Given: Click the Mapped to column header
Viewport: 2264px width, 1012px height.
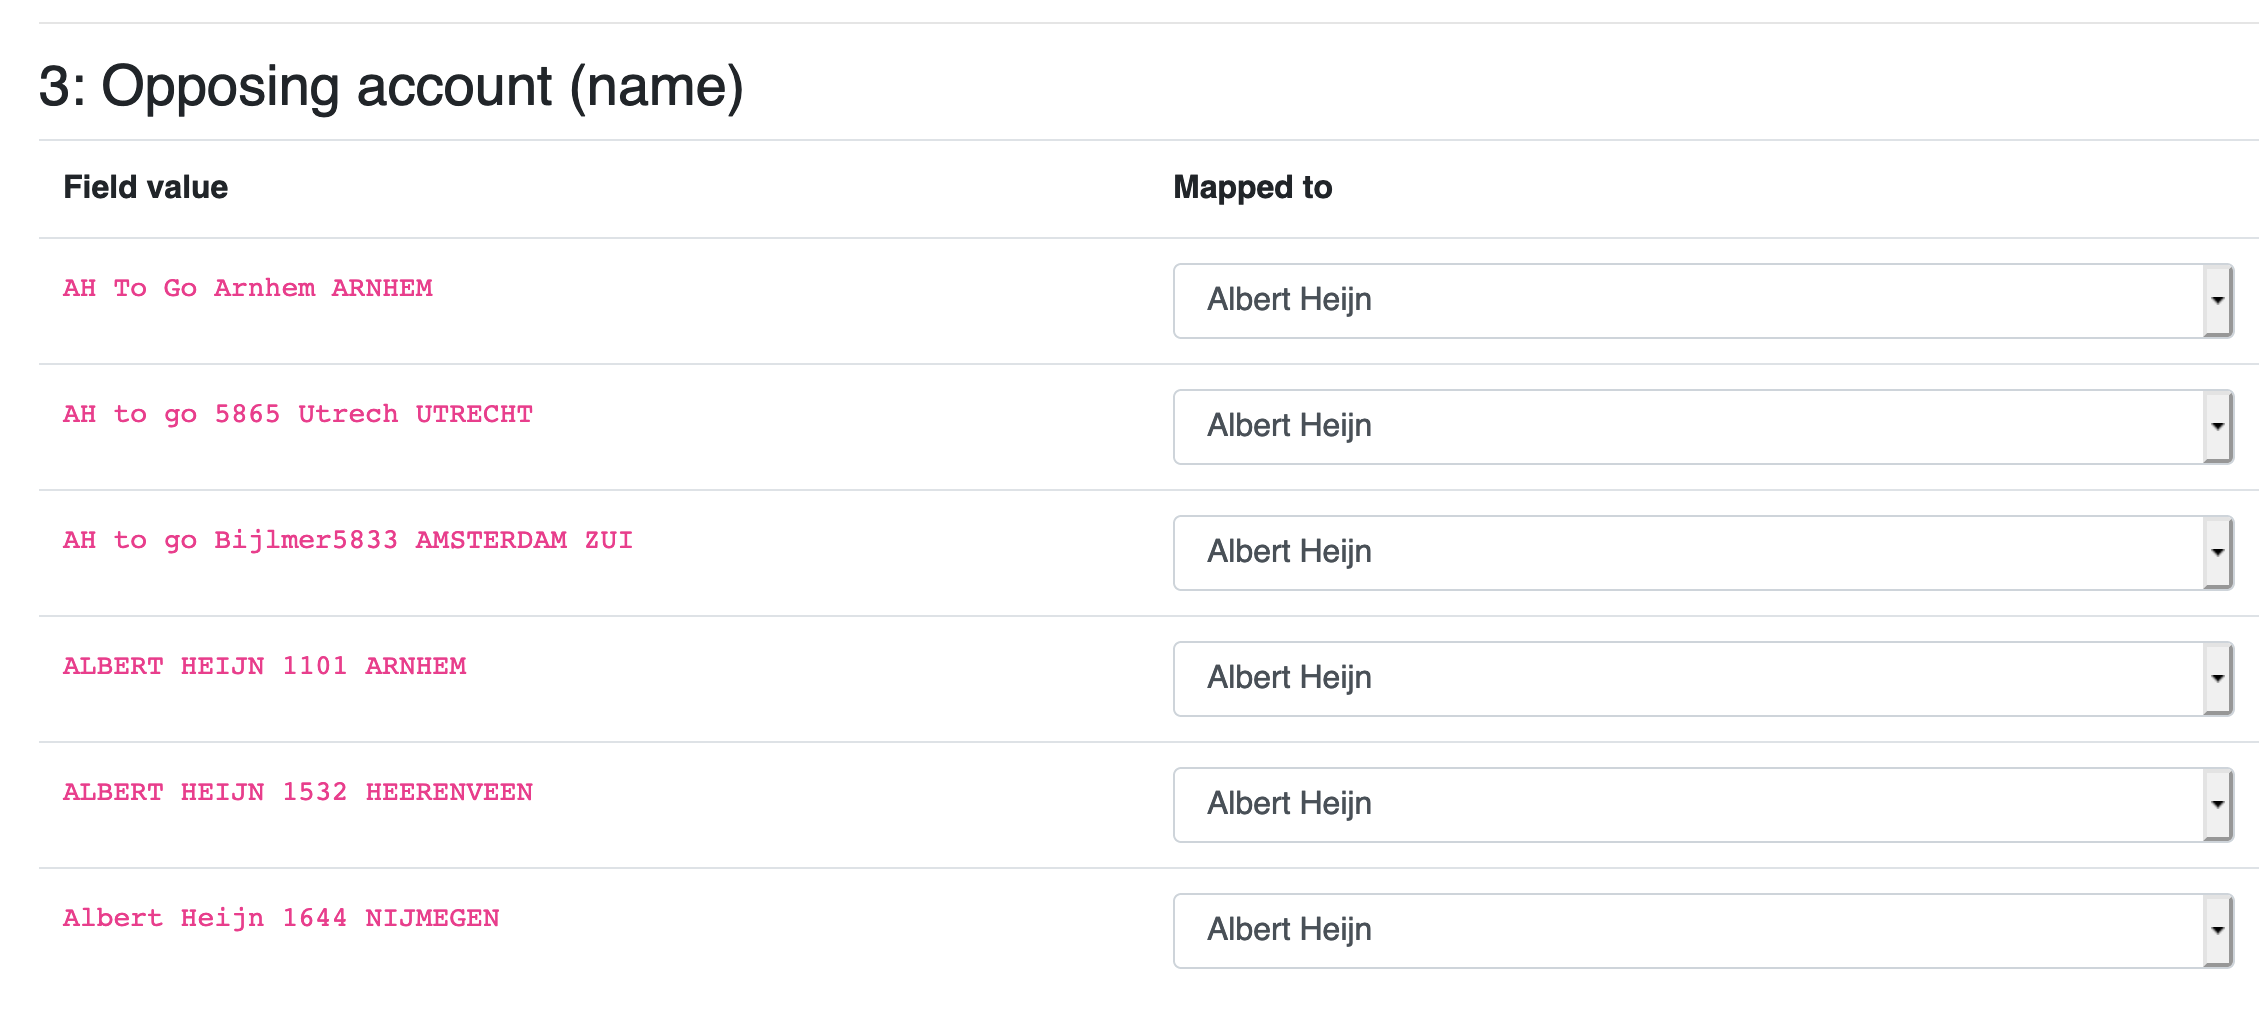Looking at the screenshot, I should [x=1252, y=187].
